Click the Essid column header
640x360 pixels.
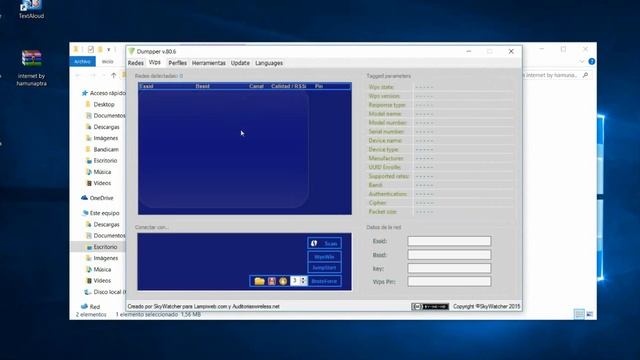coord(147,86)
